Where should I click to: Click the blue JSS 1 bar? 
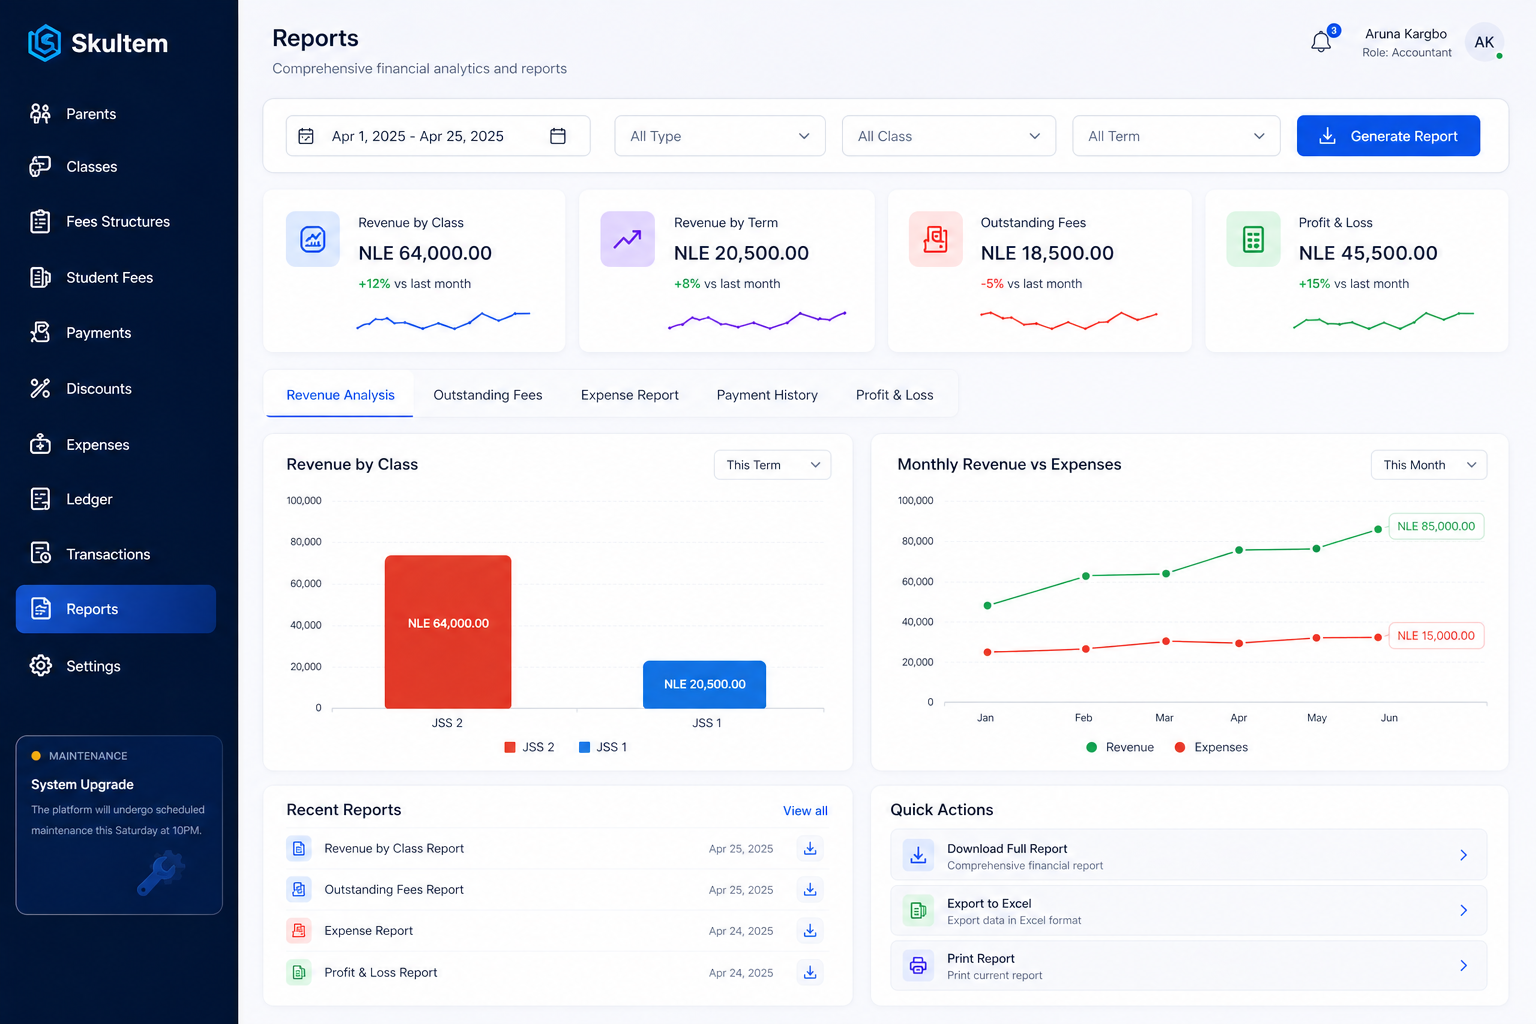(x=704, y=685)
